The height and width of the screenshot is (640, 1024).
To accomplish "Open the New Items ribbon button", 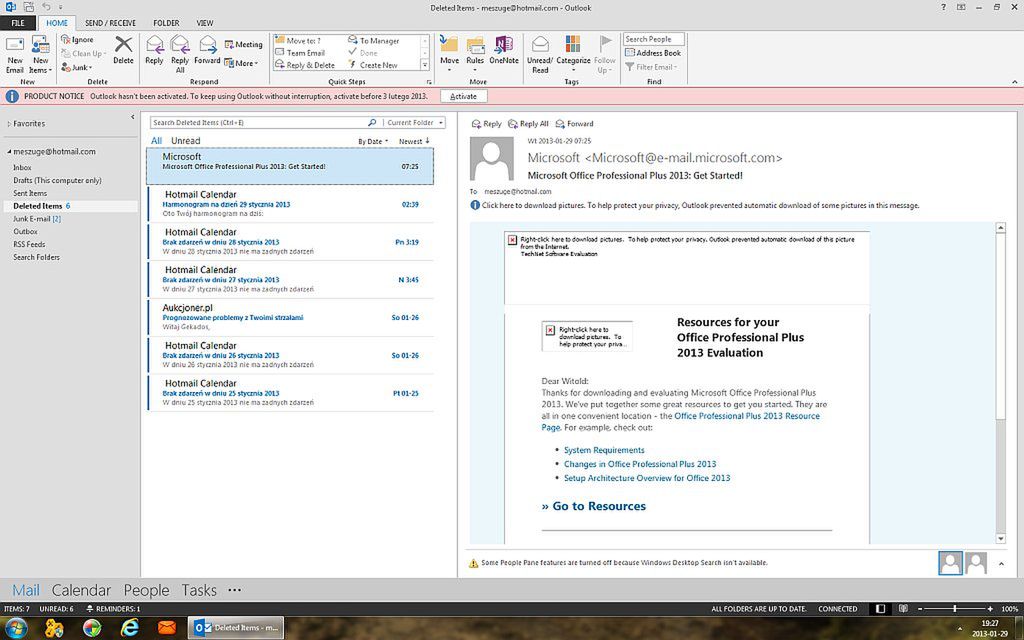I will point(40,55).
